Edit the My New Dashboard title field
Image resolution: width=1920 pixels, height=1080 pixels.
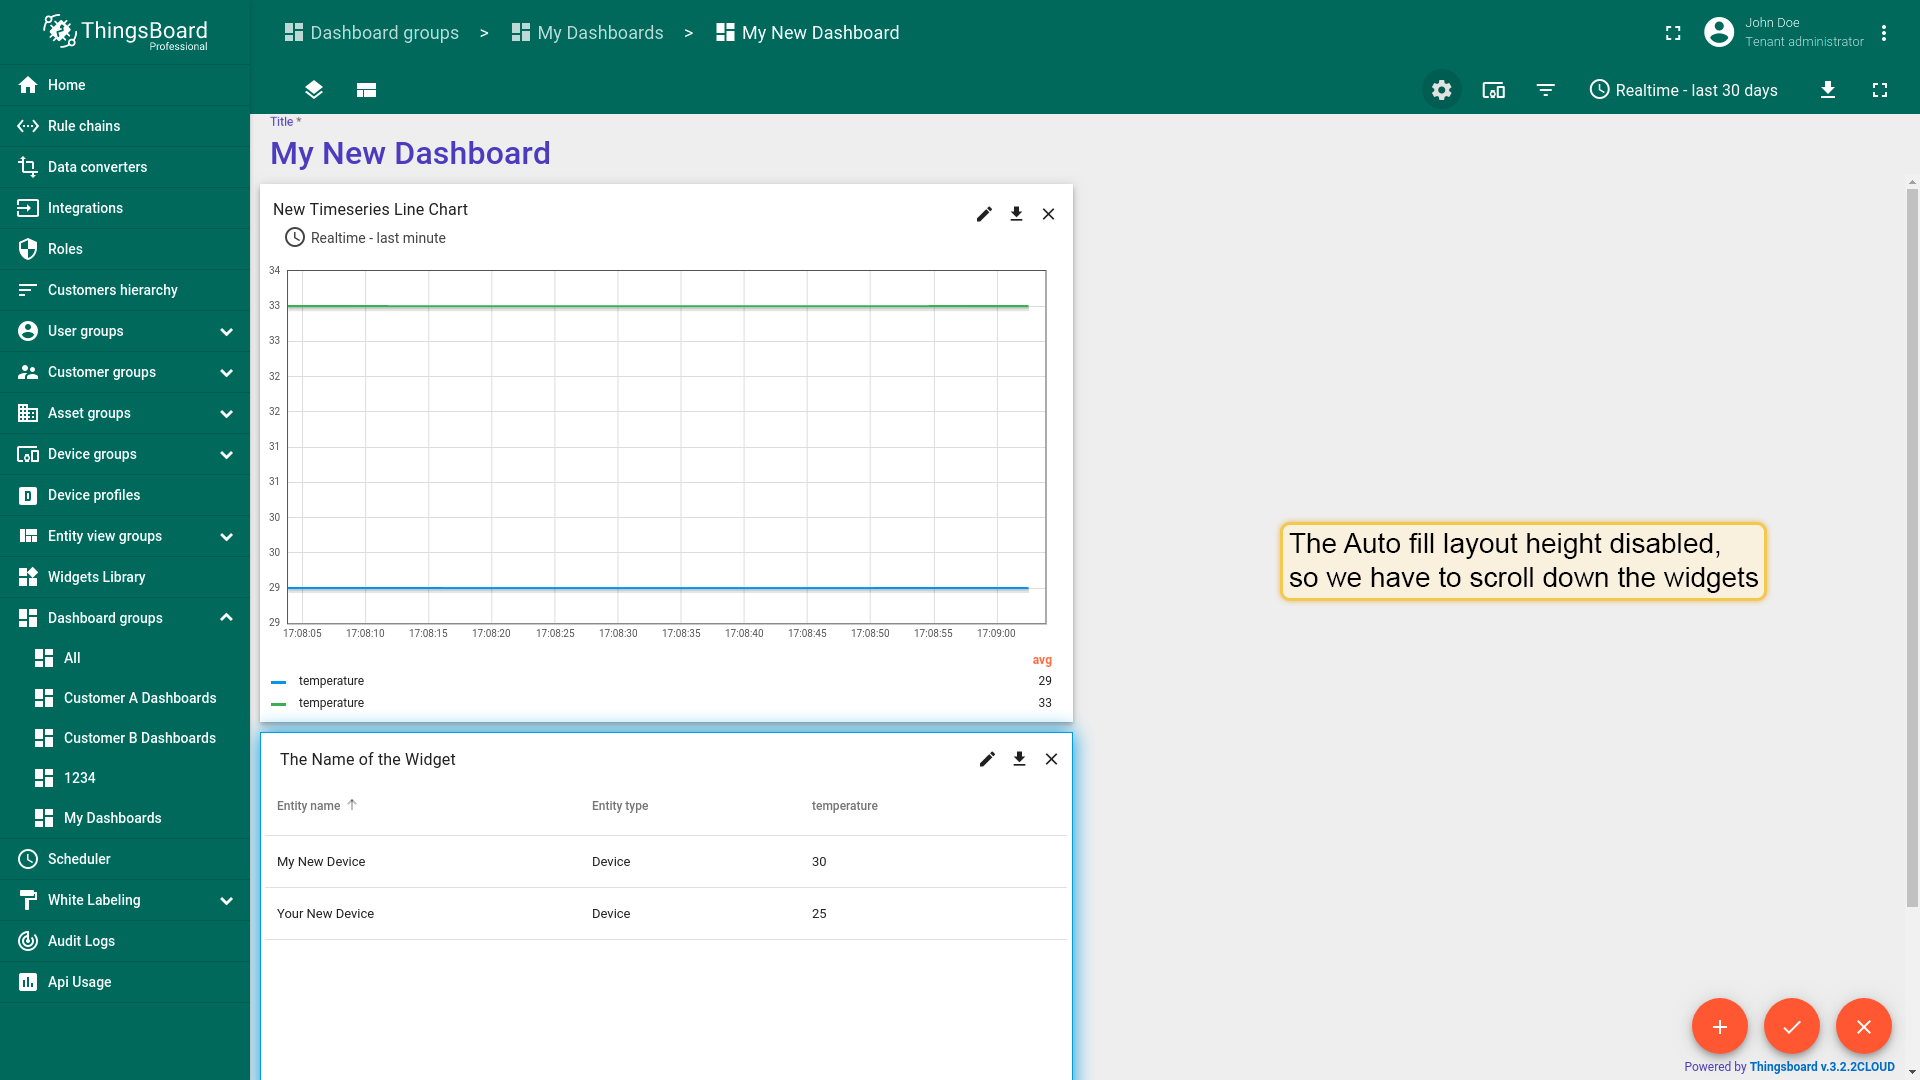410,153
